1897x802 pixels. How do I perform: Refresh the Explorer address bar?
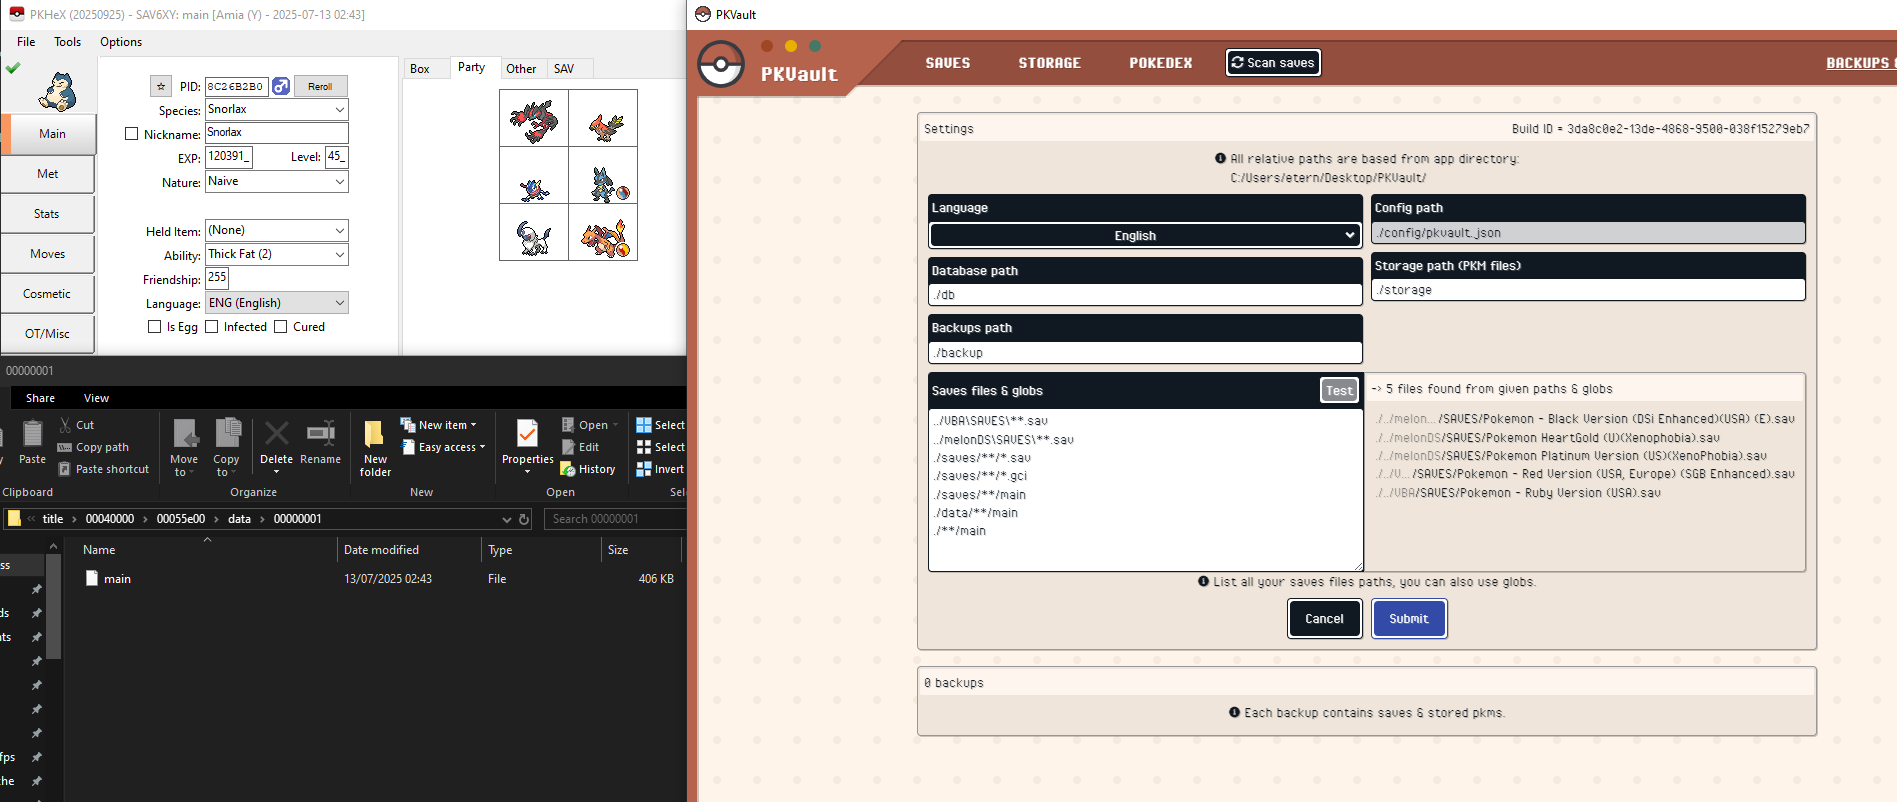(524, 519)
